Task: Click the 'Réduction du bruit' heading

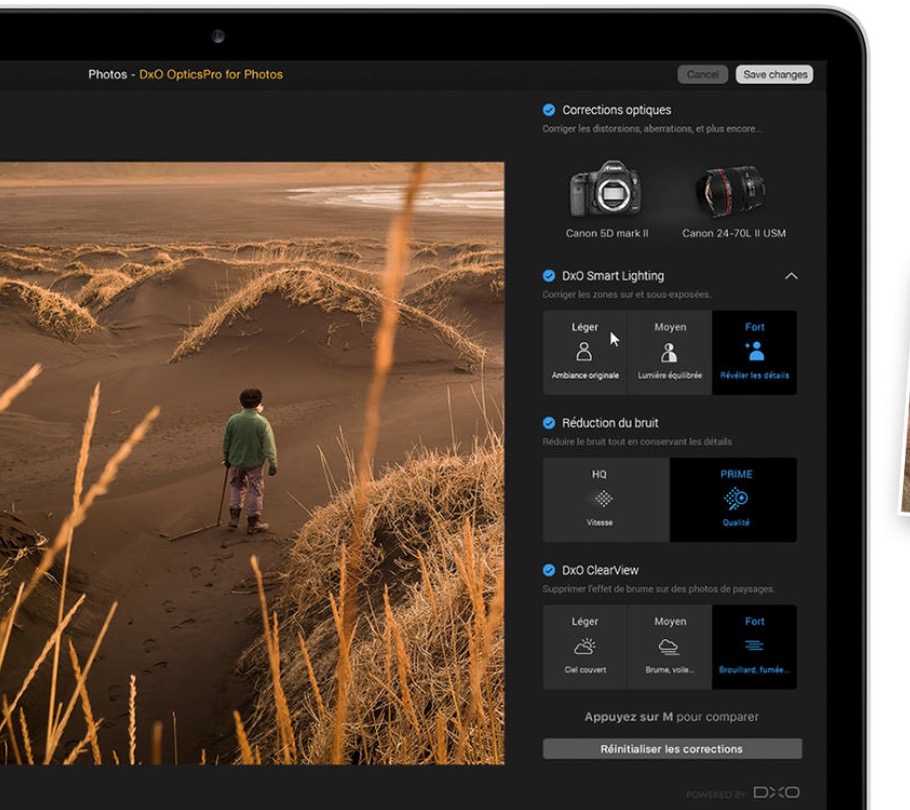Action: click(610, 423)
